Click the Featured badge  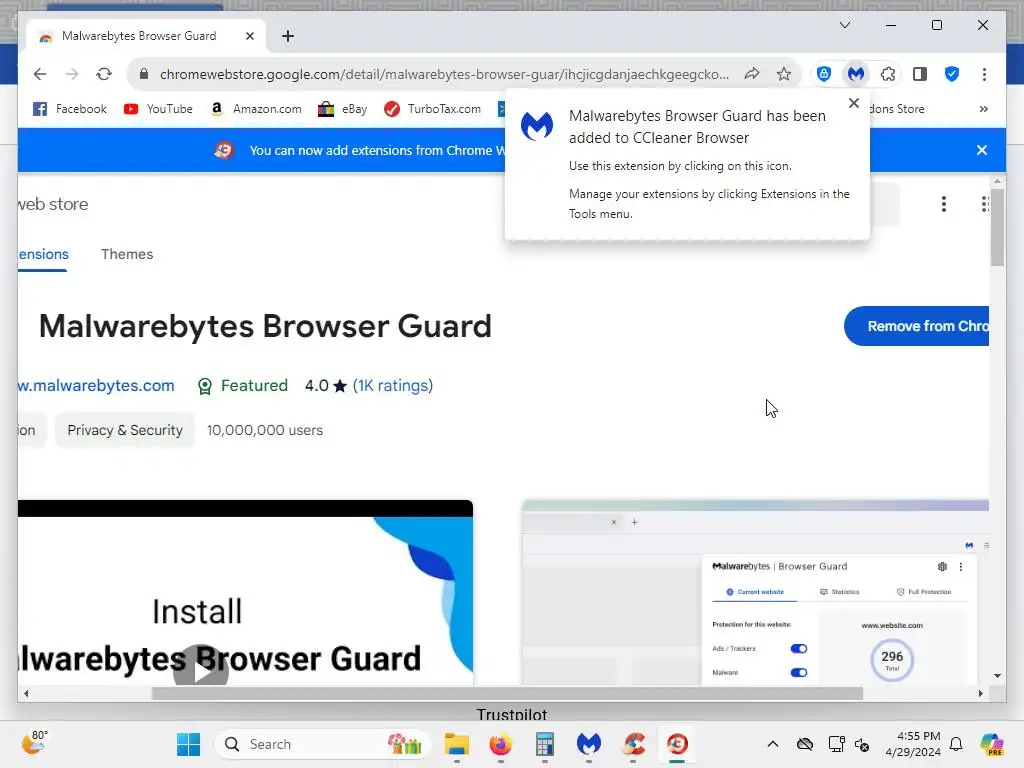point(242,385)
